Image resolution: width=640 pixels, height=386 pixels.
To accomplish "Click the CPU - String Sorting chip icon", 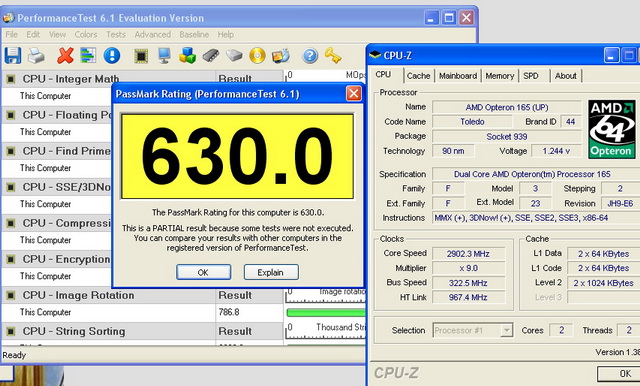I will tap(11, 331).
